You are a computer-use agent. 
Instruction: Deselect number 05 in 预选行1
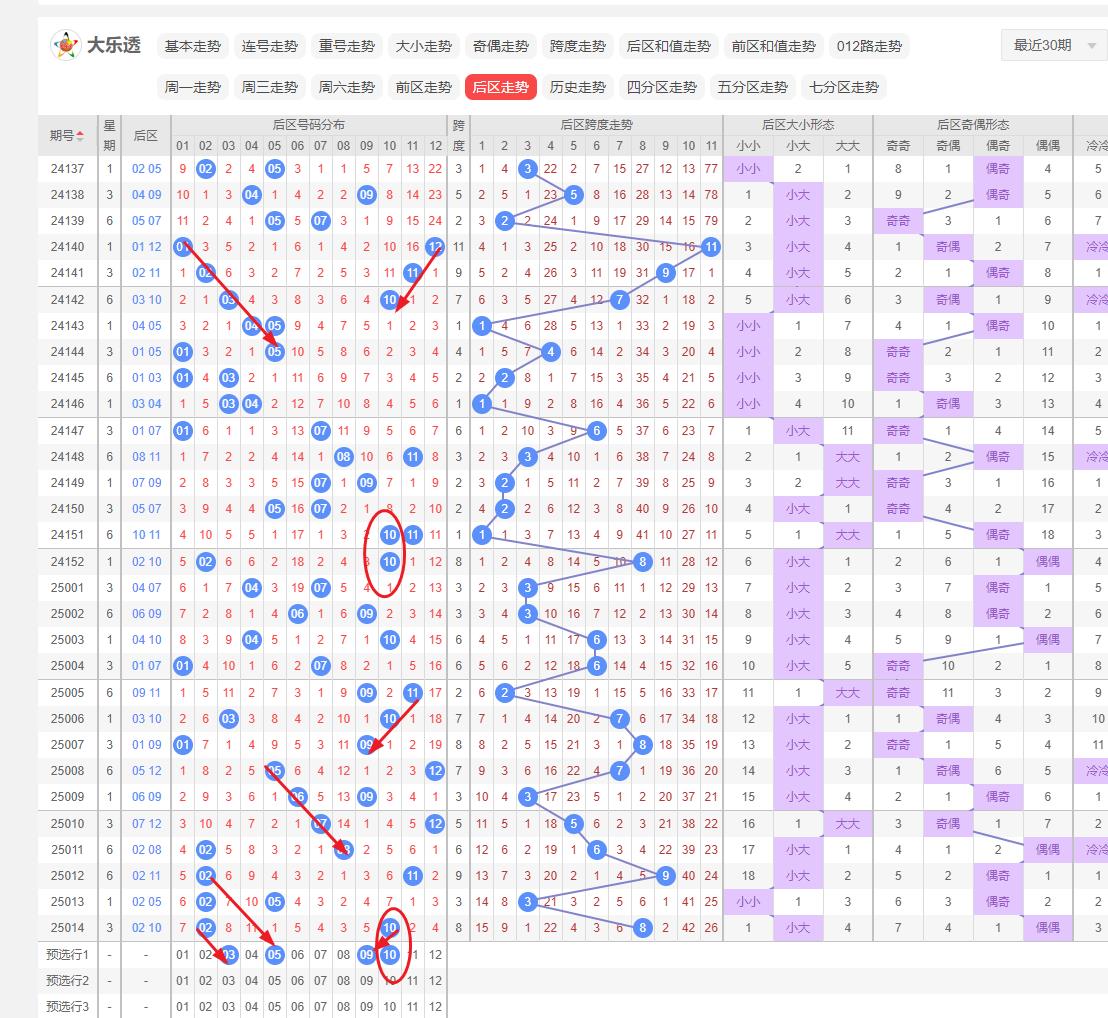(275, 955)
